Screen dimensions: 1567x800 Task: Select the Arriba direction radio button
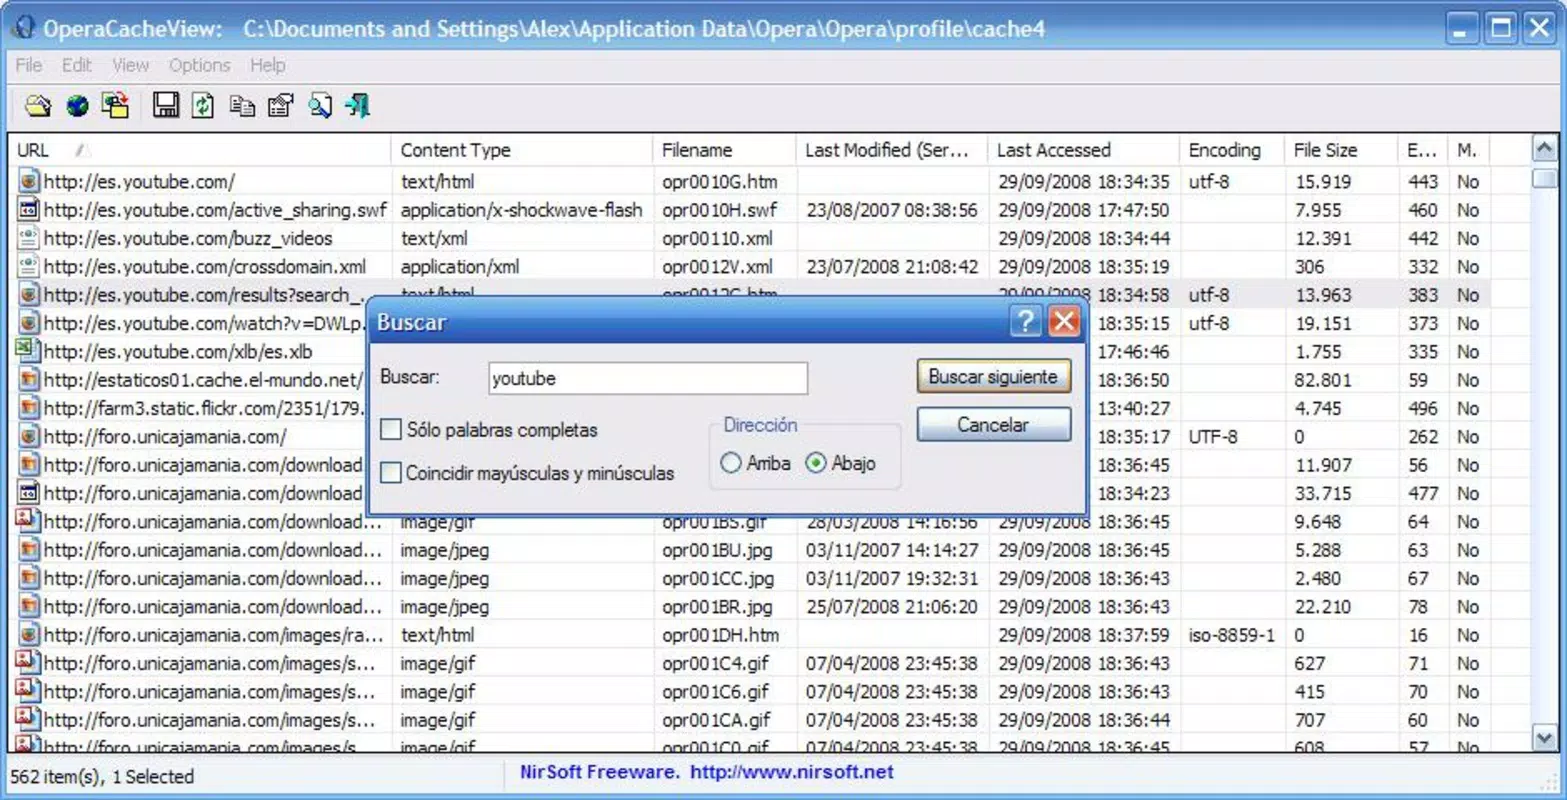[730, 463]
